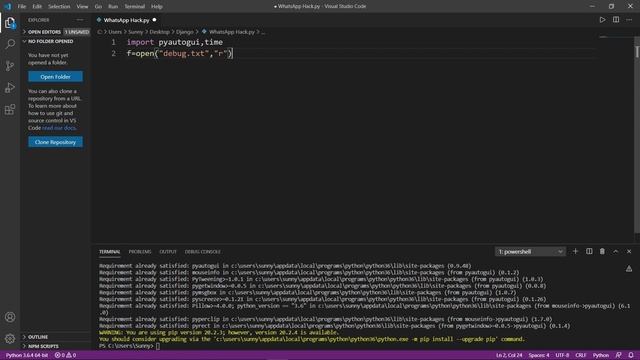The width and height of the screenshot is (640, 360).
Task: Switch to the Problems panel tab
Action: click(x=140, y=252)
